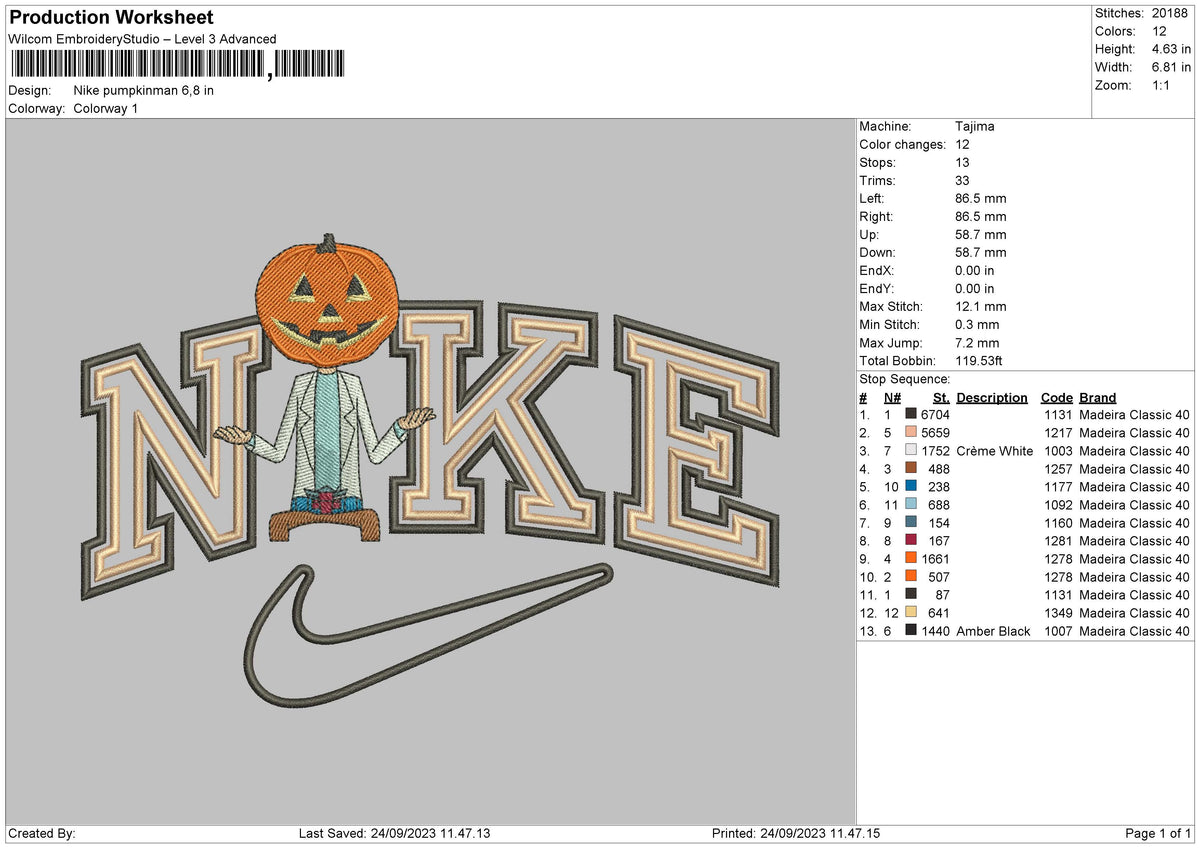Select the stitch count 5659
This screenshot has height=848, width=1200.
click(935, 433)
